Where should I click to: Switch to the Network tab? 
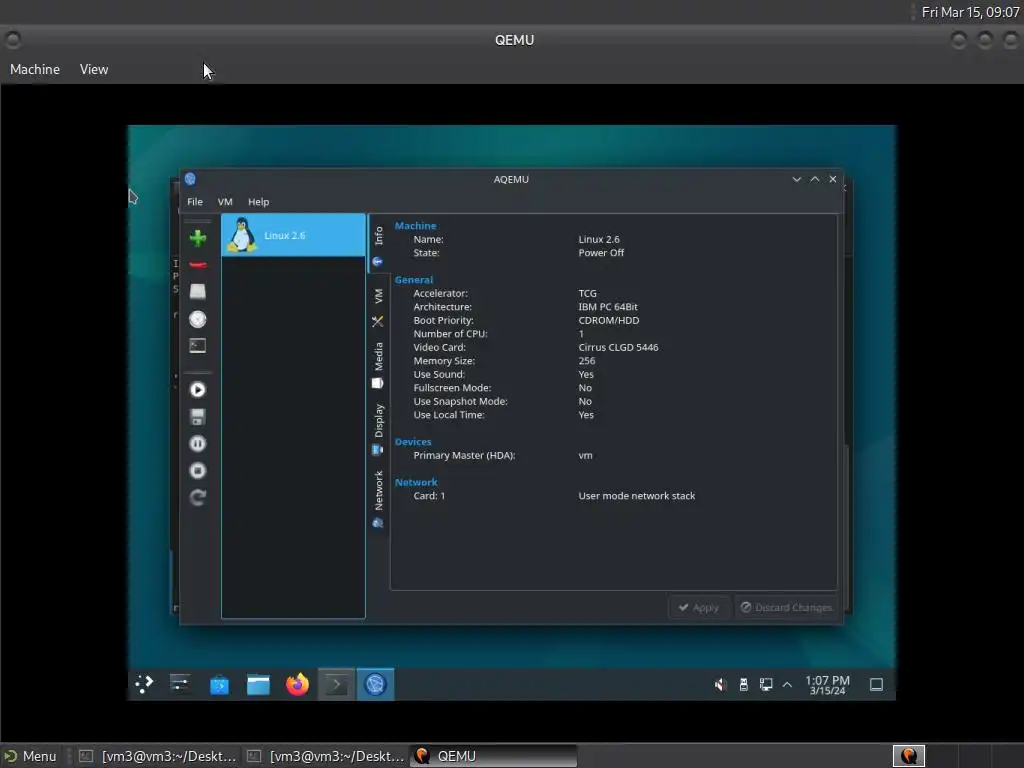click(x=378, y=499)
